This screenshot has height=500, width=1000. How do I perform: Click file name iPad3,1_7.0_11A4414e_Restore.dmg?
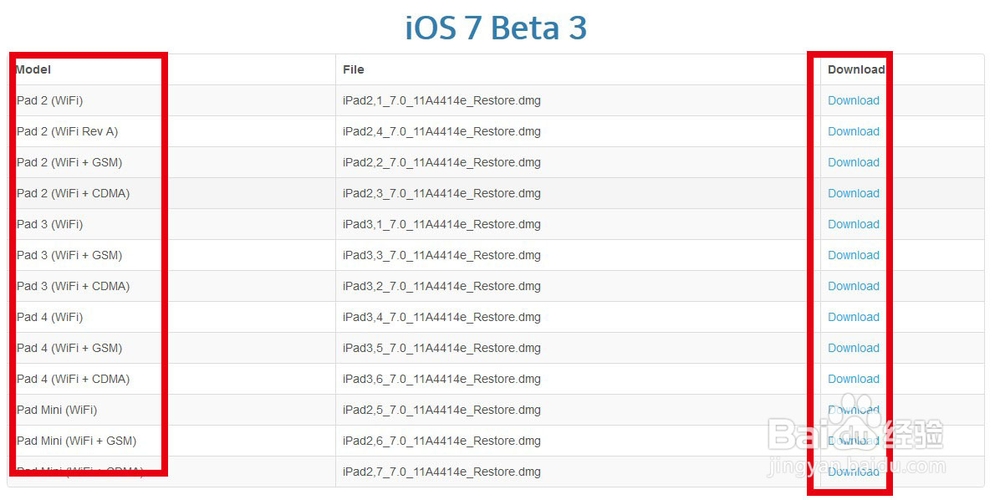[x=441, y=224]
